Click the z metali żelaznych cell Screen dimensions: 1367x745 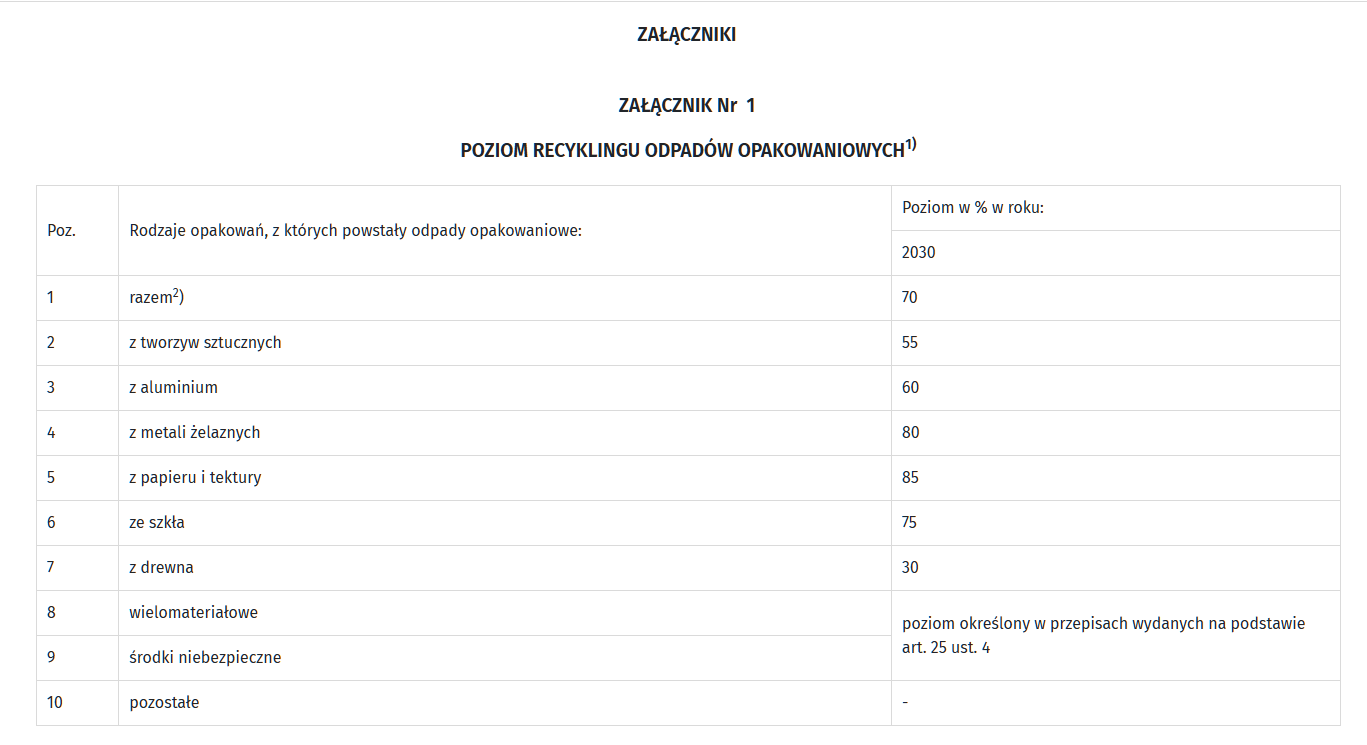click(194, 433)
